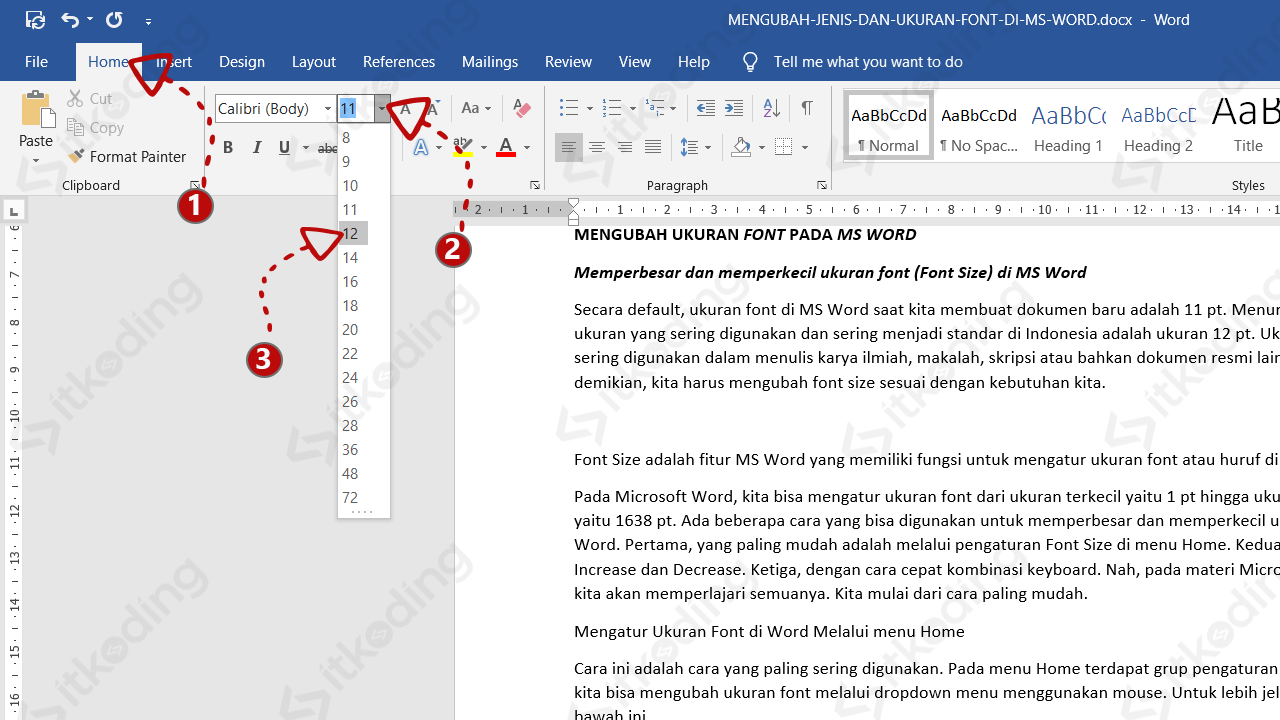Click the Multilevel list icon

[x=655, y=108]
